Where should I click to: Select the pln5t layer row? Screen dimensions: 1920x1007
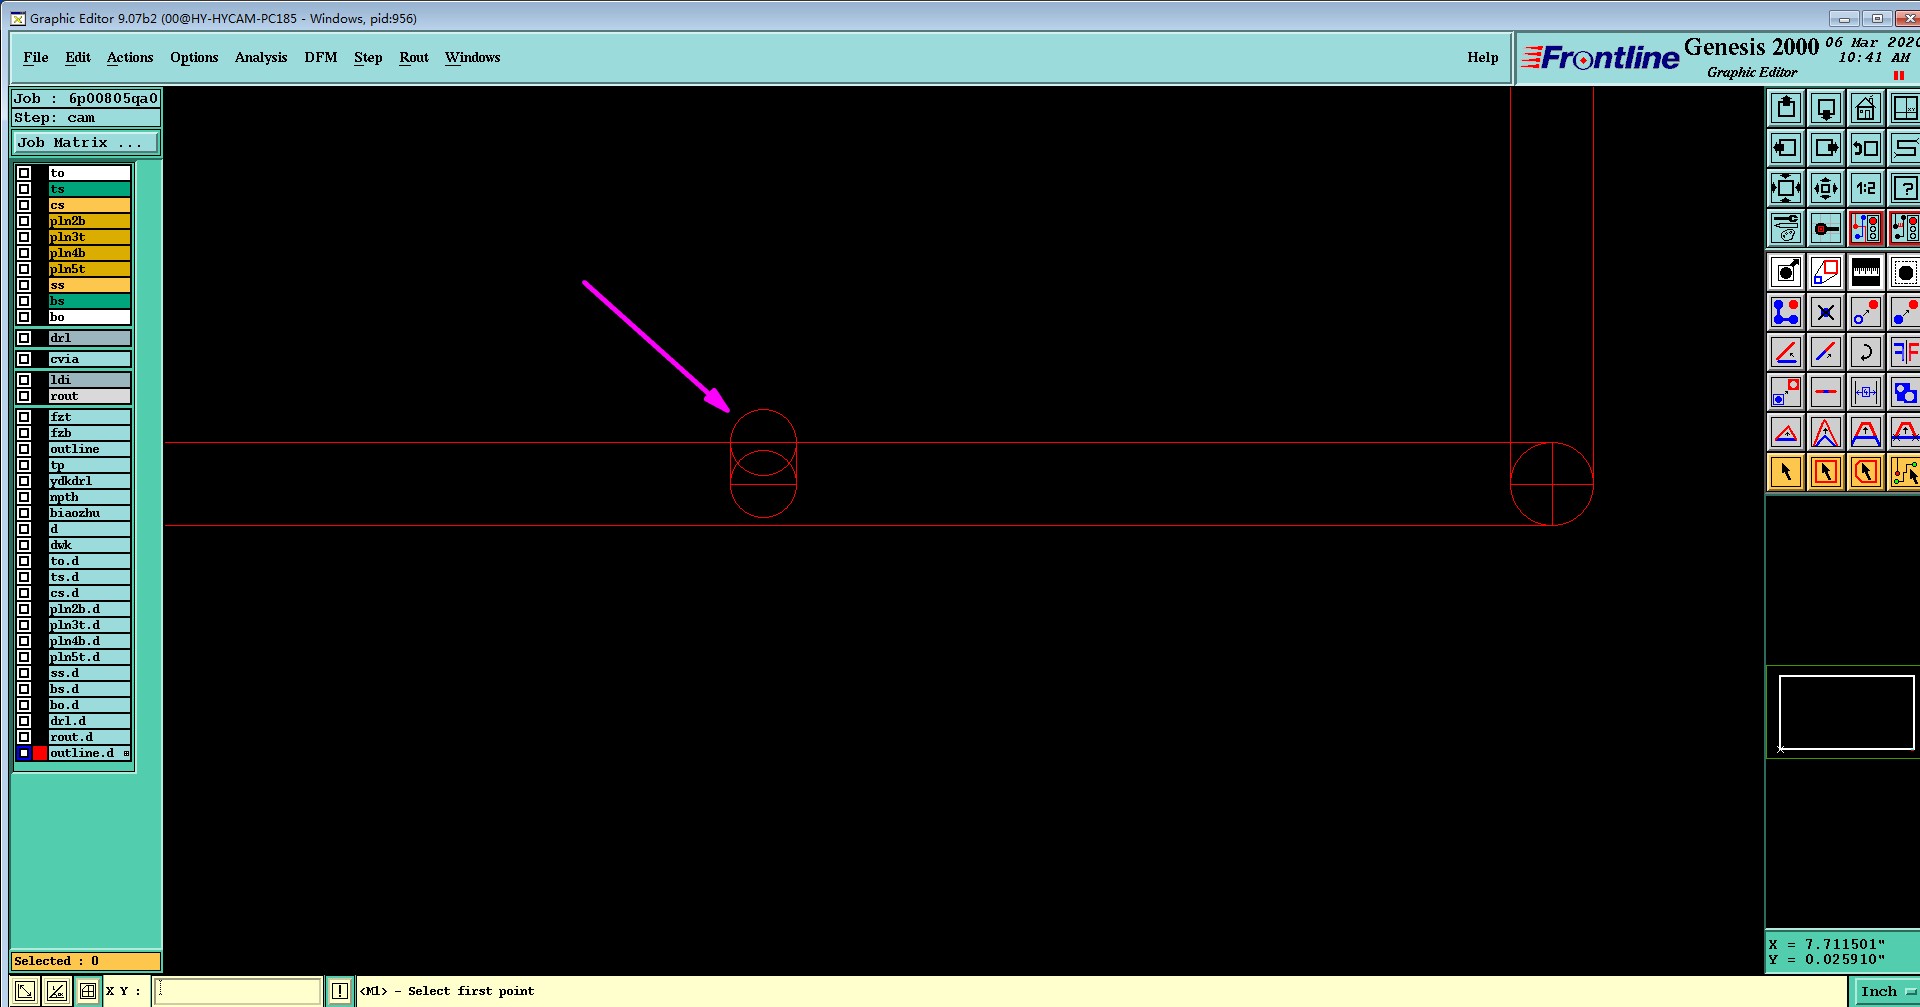tap(90, 269)
